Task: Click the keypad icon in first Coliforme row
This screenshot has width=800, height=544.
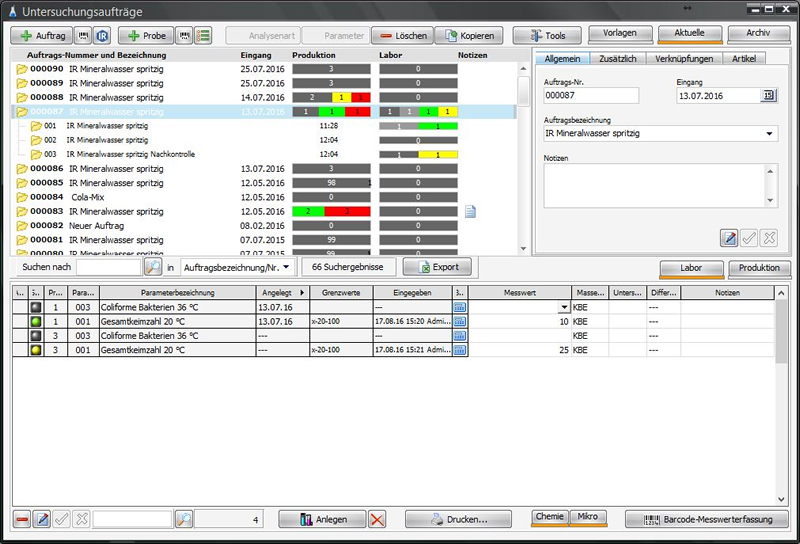Action: [x=460, y=307]
